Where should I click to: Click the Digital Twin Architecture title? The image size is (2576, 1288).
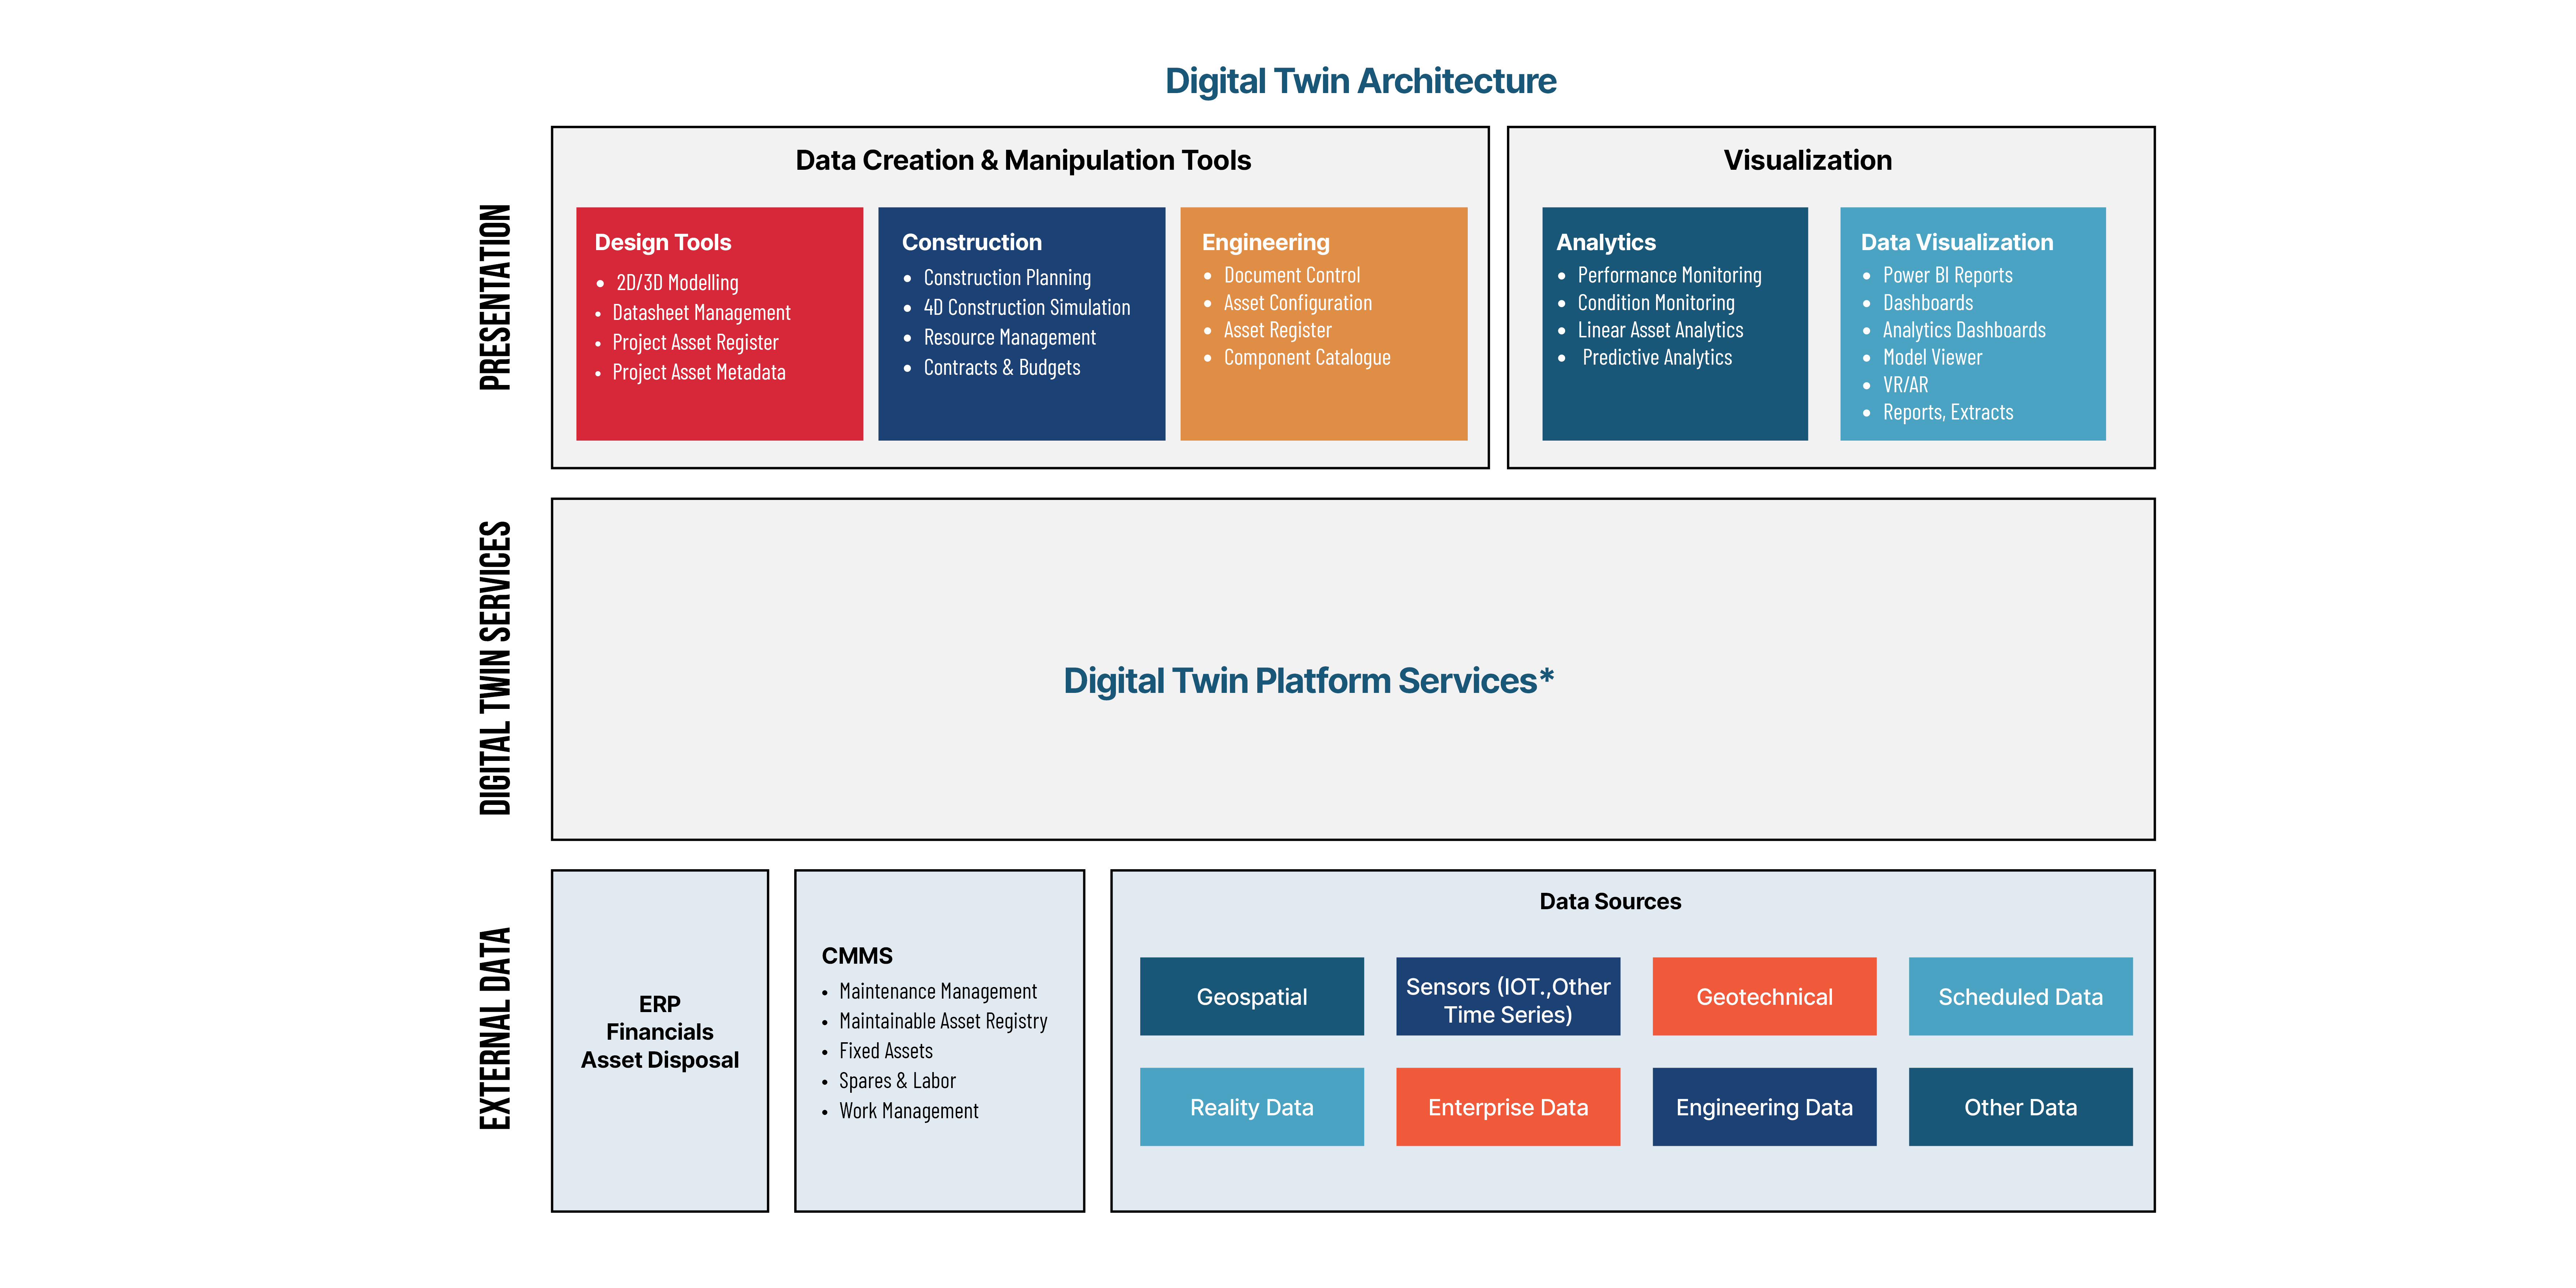coord(1360,81)
